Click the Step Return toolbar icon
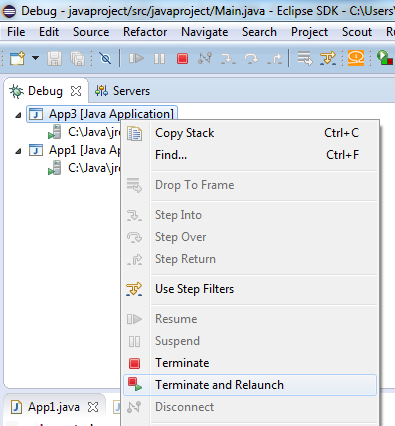This screenshot has height=426, width=395. pos(275,59)
